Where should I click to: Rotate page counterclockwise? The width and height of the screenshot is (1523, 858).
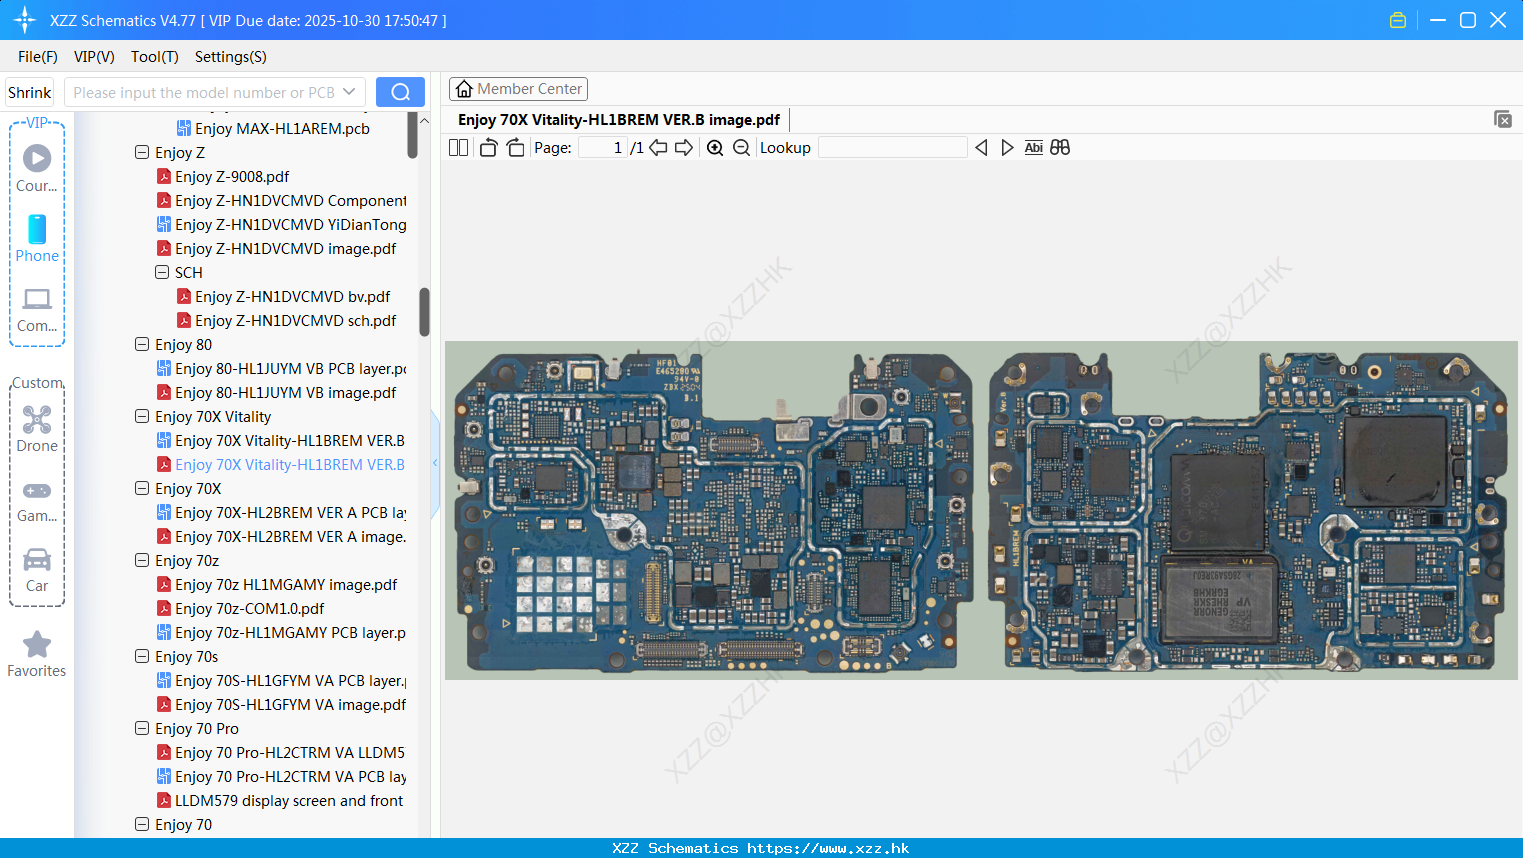(x=488, y=147)
